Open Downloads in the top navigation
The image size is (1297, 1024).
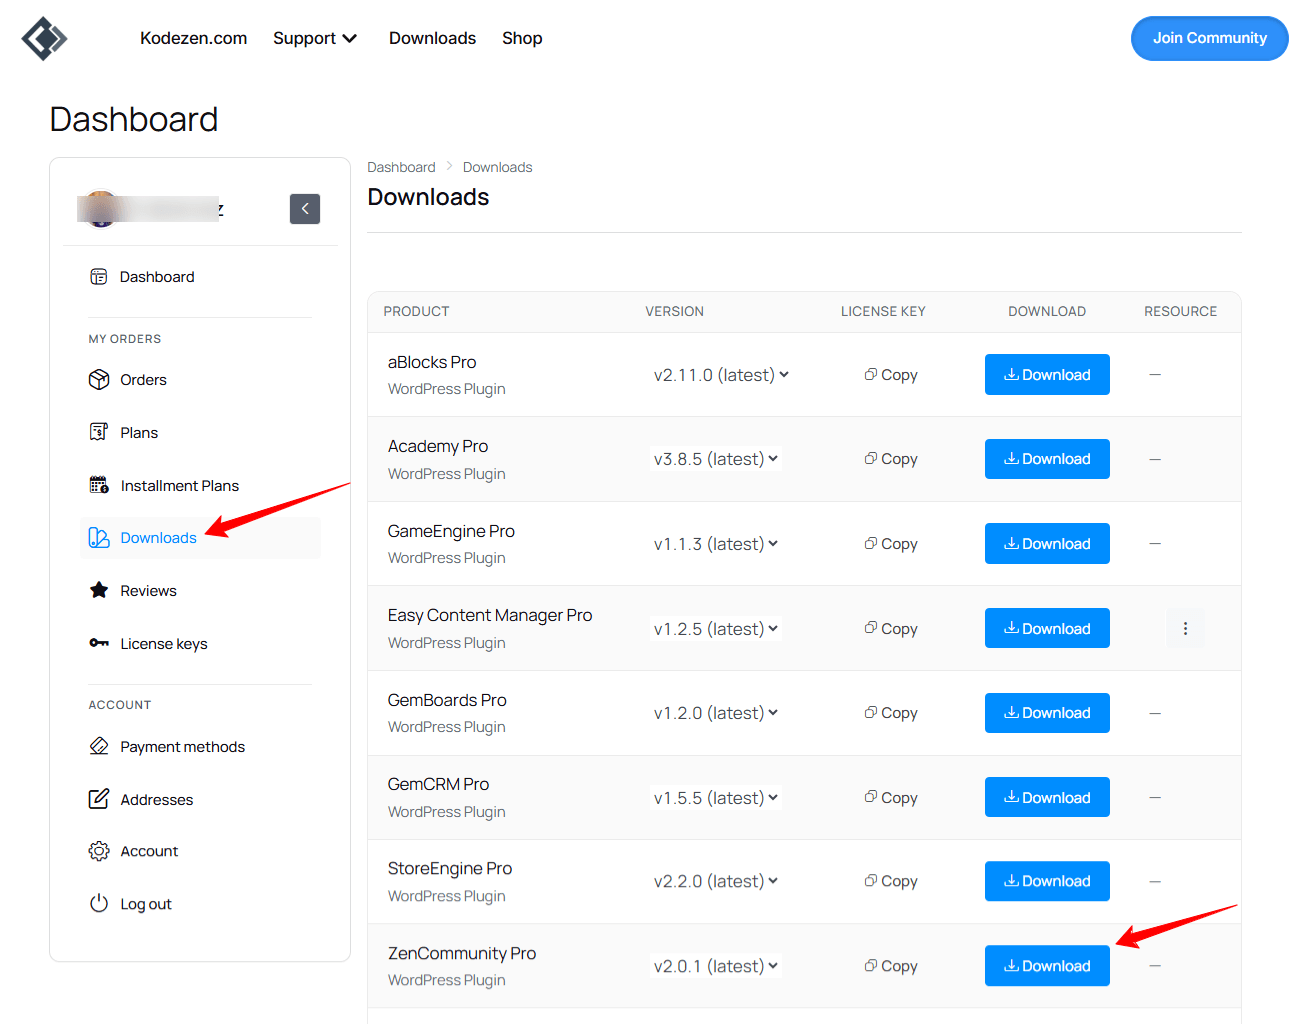point(432,38)
